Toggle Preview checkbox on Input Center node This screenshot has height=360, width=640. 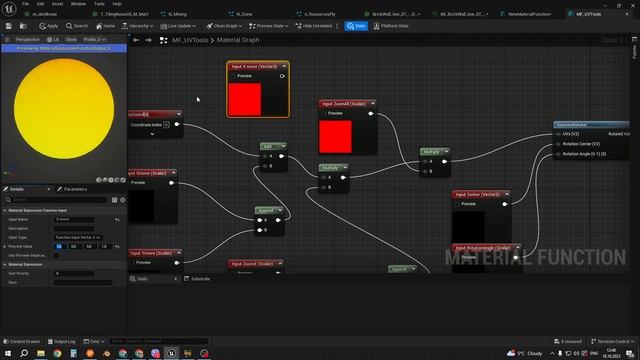pos(458,204)
